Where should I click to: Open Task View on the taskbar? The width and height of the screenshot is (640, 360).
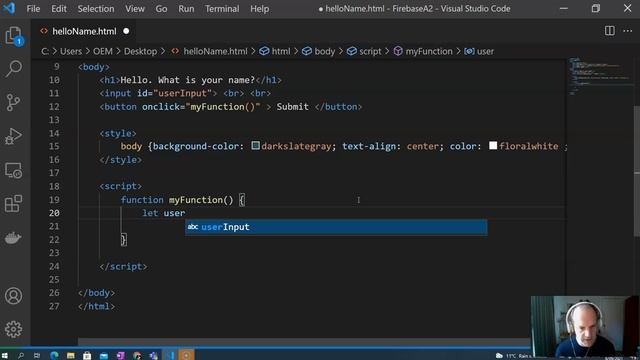click(37, 356)
